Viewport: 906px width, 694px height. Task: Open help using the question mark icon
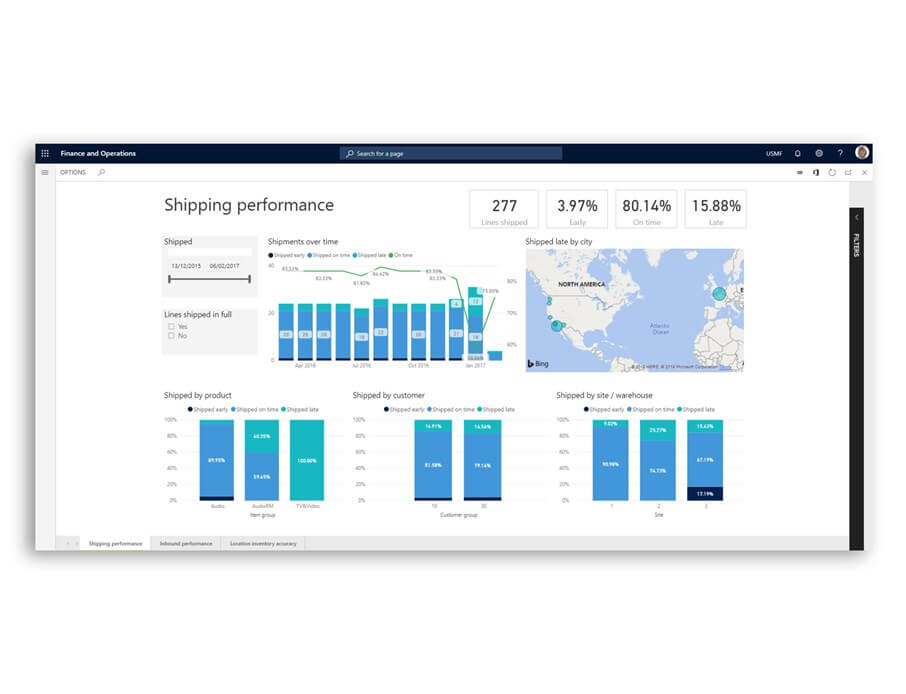pos(841,153)
